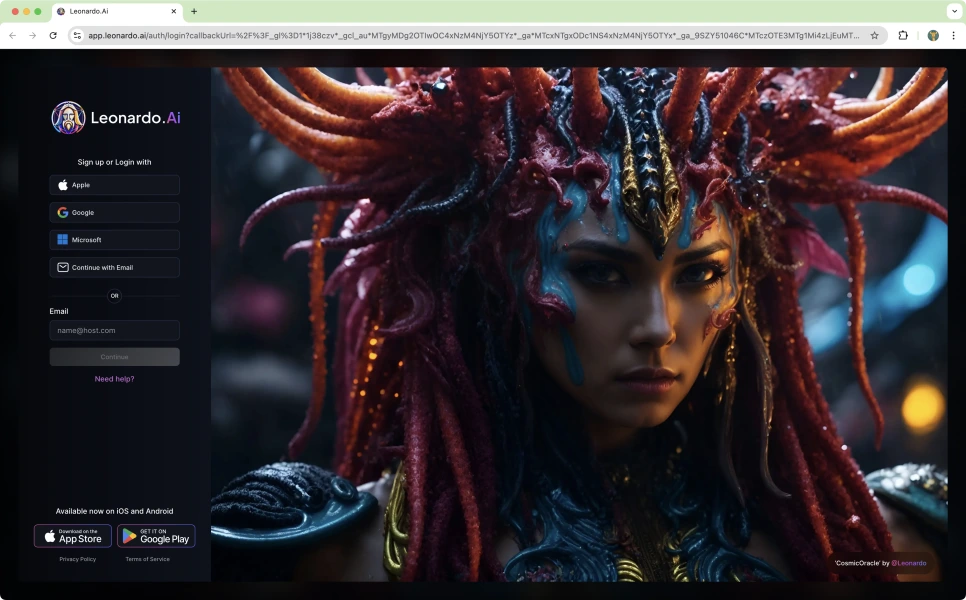Open the App Store download badge
The width and height of the screenshot is (966, 600).
tap(73, 536)
